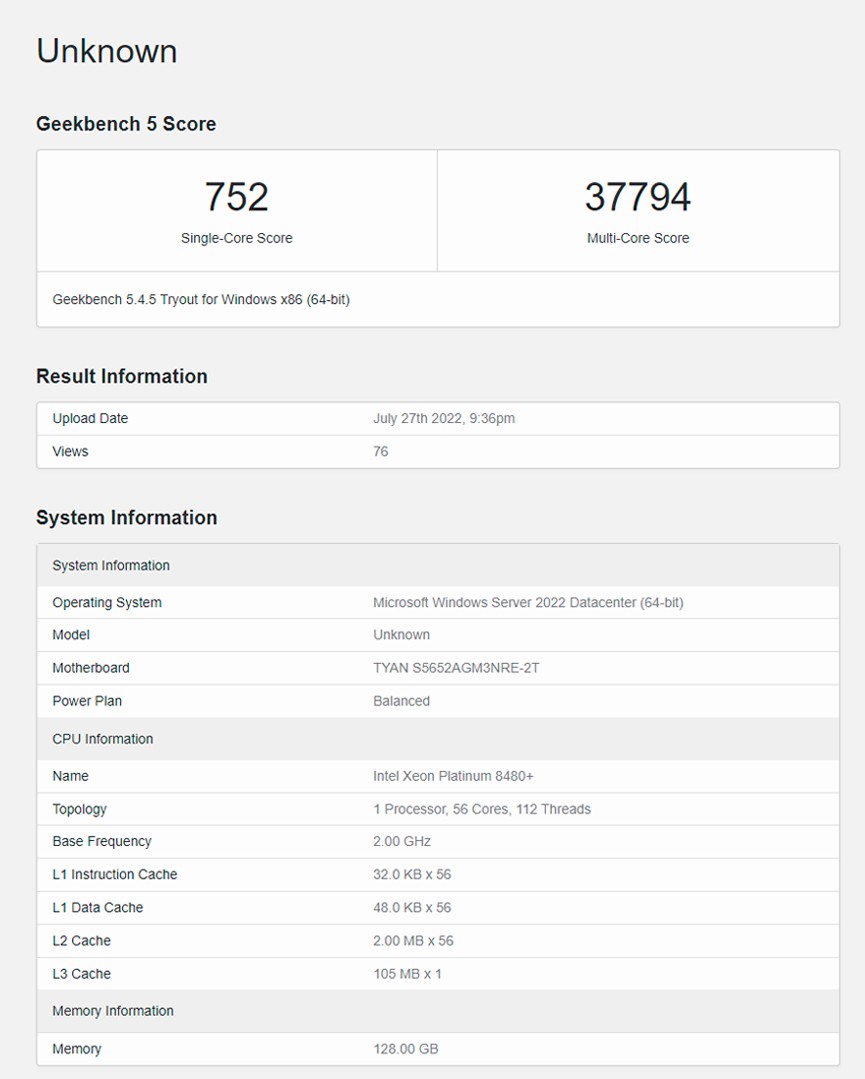Select the '48.0 KB x 56' cache value
This screenshot has width=865, height=1079.
[412, 908]
